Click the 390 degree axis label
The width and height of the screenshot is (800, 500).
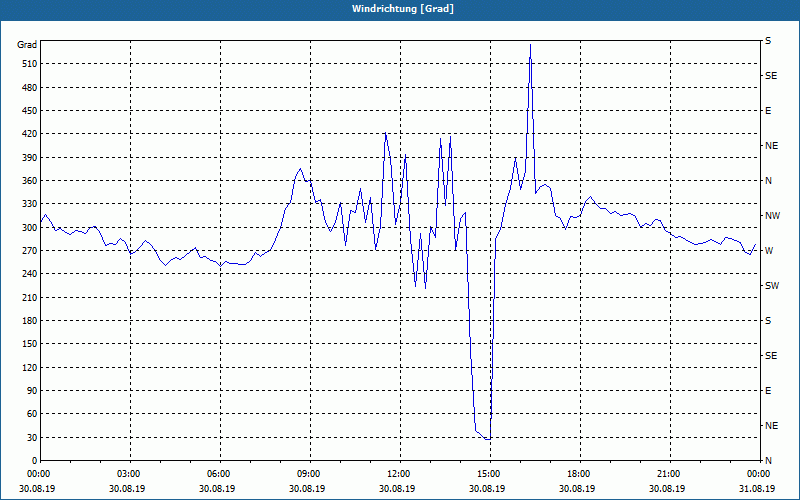pyautogui.click(x=30, y=158)
